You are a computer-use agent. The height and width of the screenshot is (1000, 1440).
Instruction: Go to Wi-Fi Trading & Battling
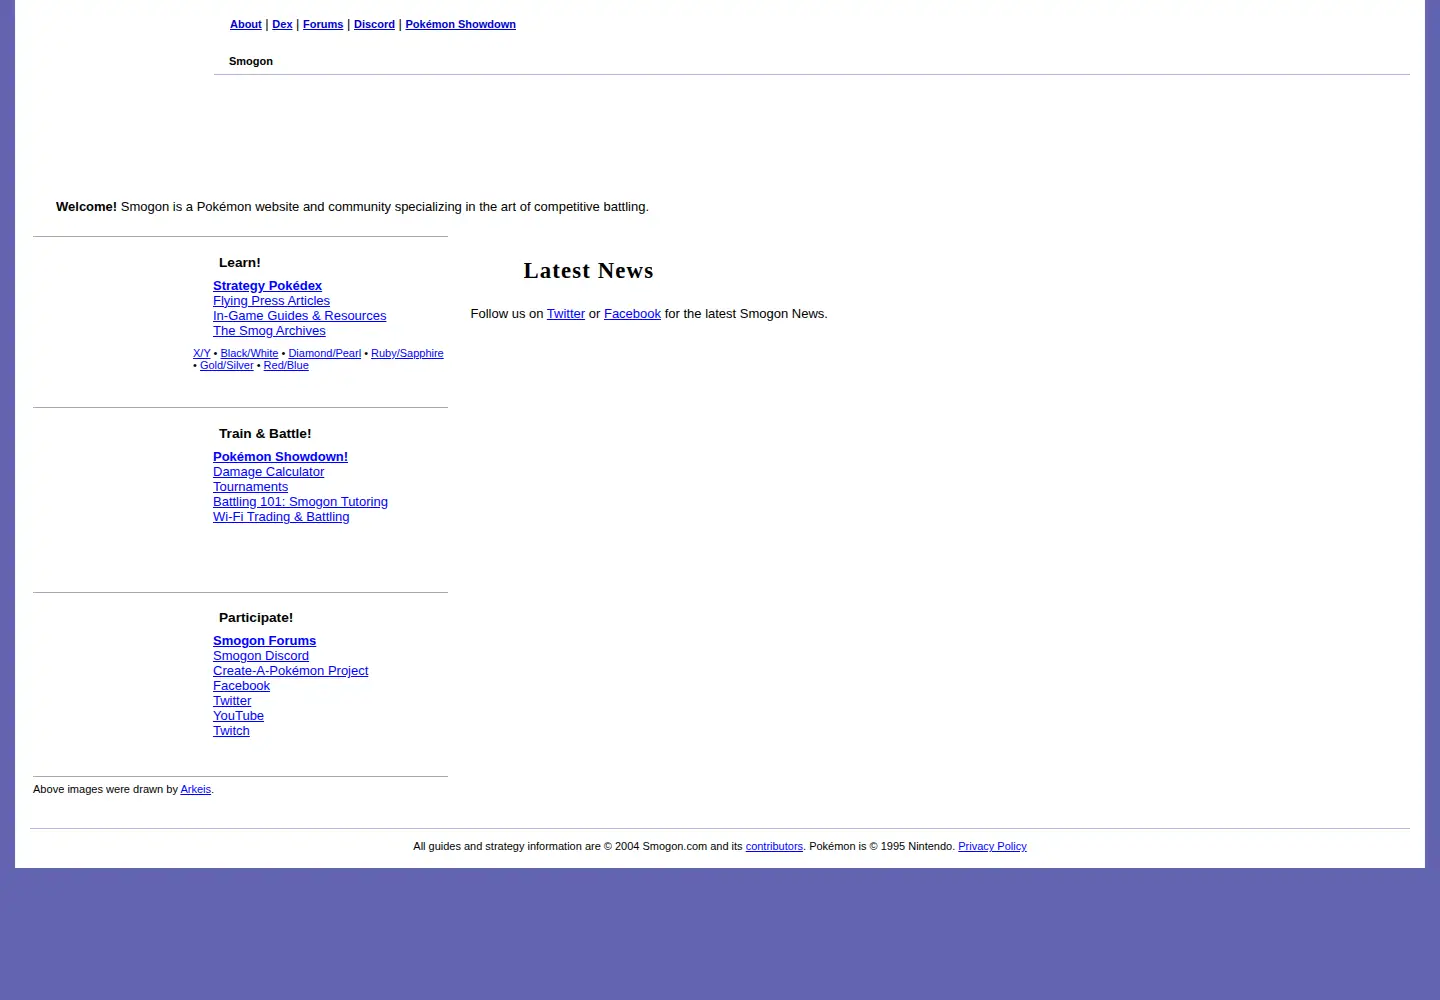(281, 517)
